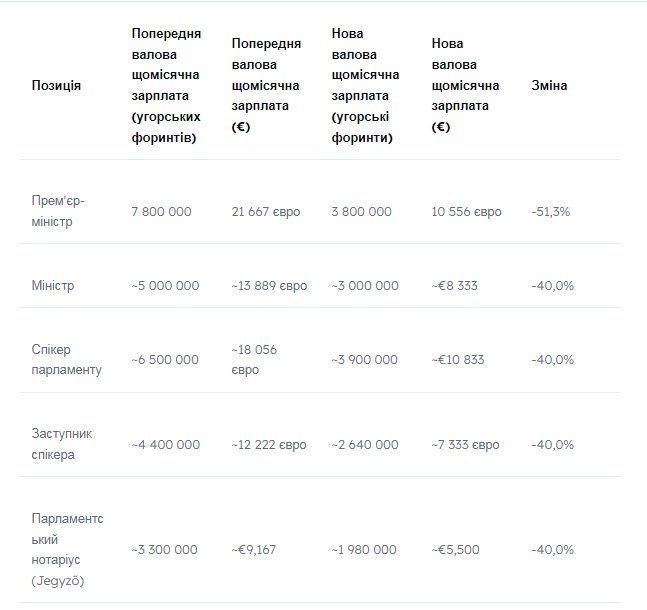Click the Прем'єр-міністр row label
This screenshot has width=647, height=610.
point(58,211)
